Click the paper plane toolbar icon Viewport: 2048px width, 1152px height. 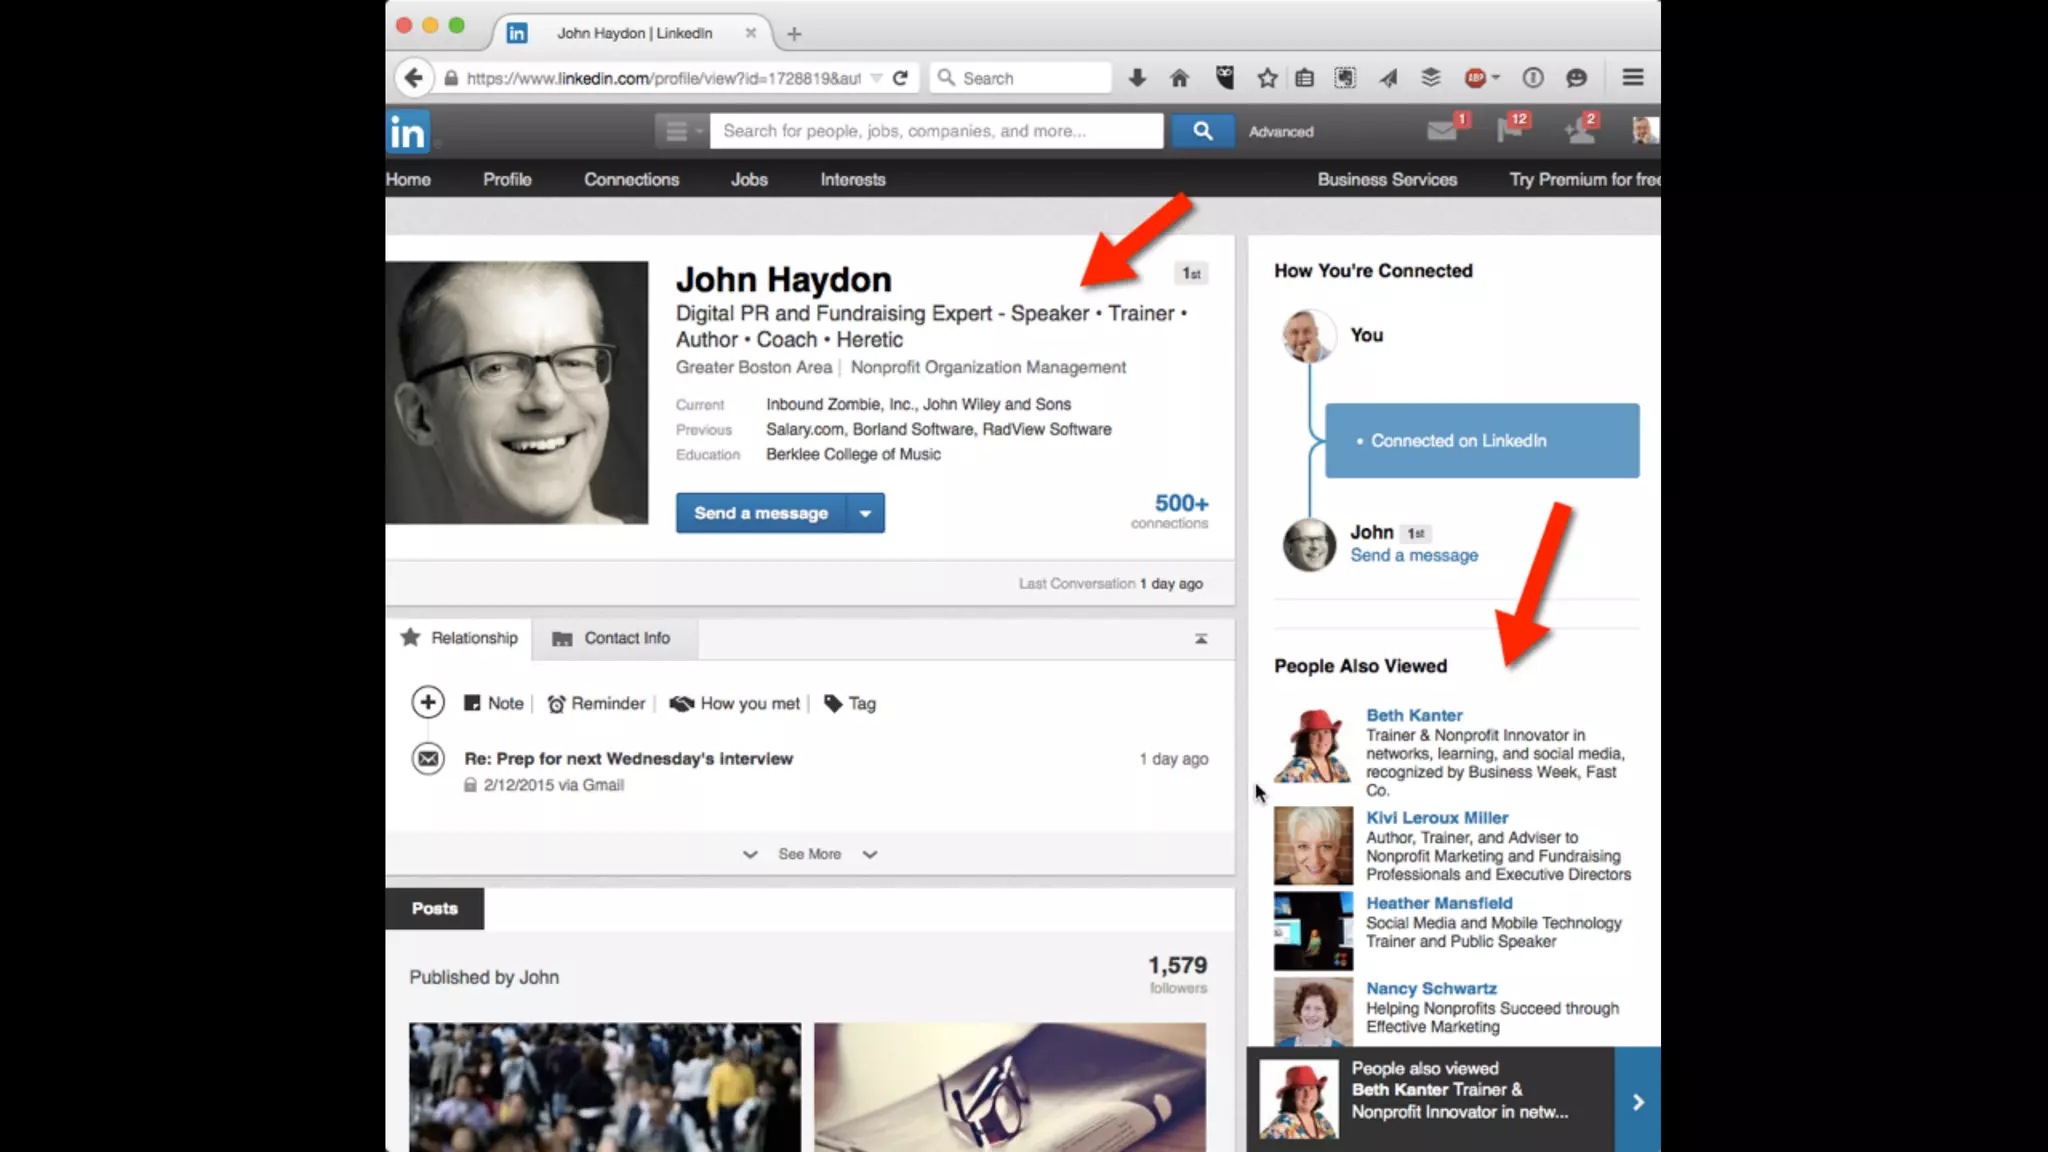[1388, 78]
